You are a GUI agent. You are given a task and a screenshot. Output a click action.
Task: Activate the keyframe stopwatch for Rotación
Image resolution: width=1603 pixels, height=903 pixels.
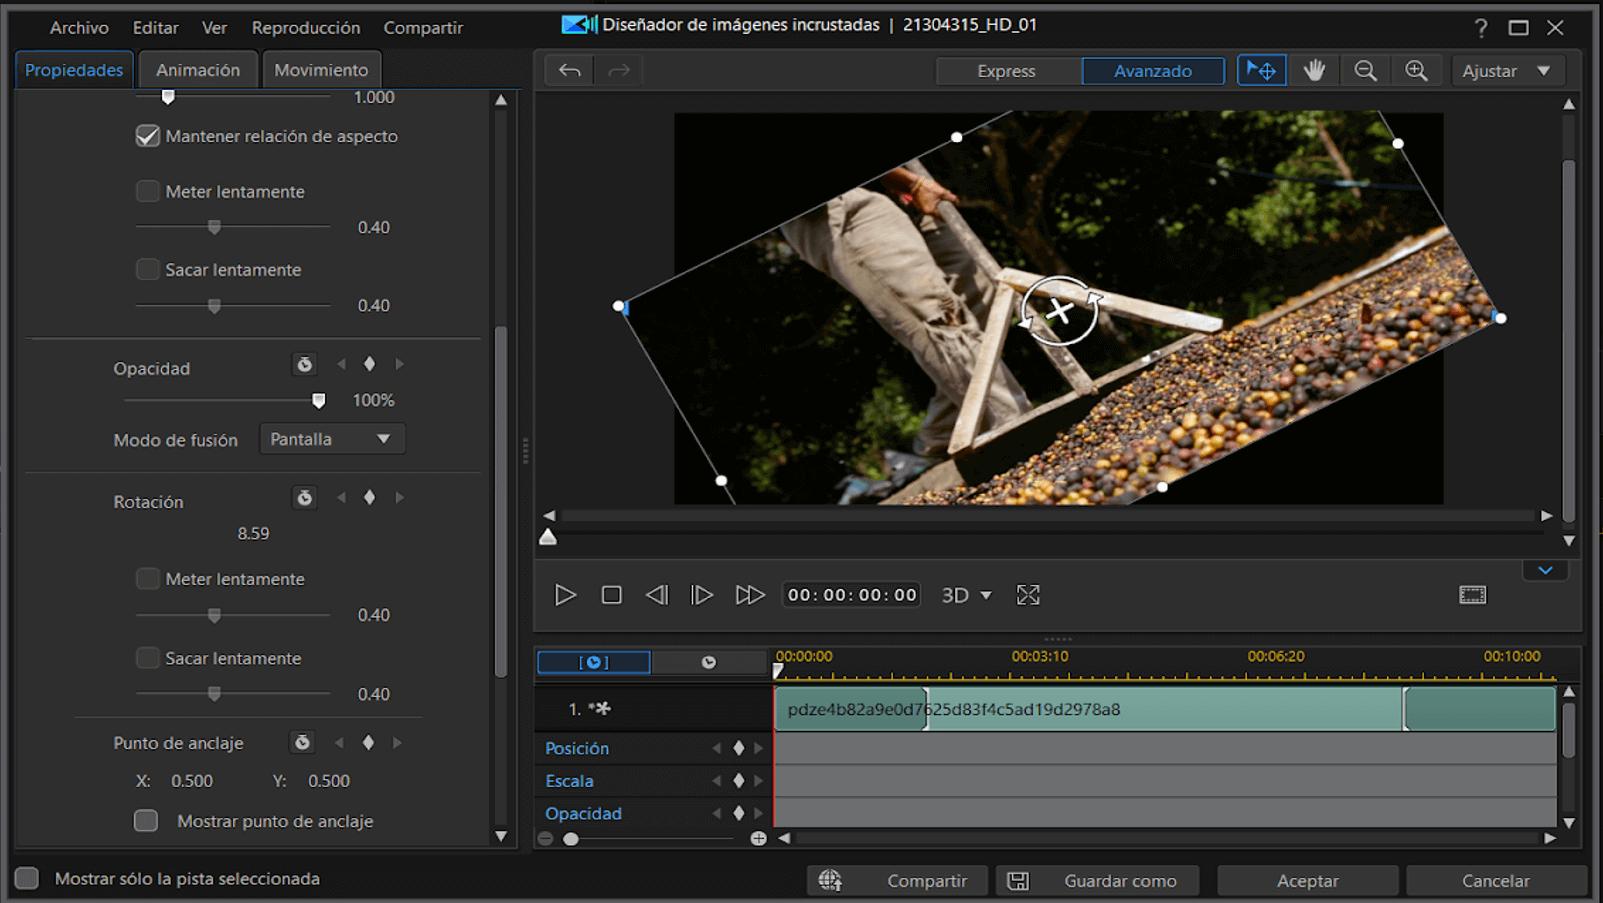point(304,497)
